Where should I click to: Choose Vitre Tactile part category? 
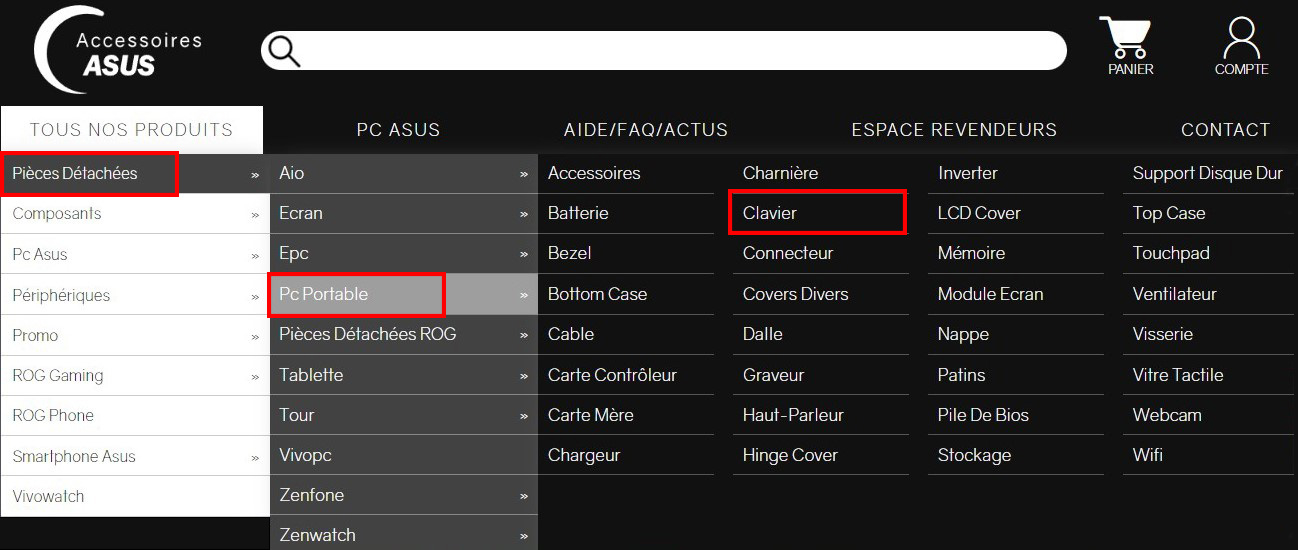1178,375
